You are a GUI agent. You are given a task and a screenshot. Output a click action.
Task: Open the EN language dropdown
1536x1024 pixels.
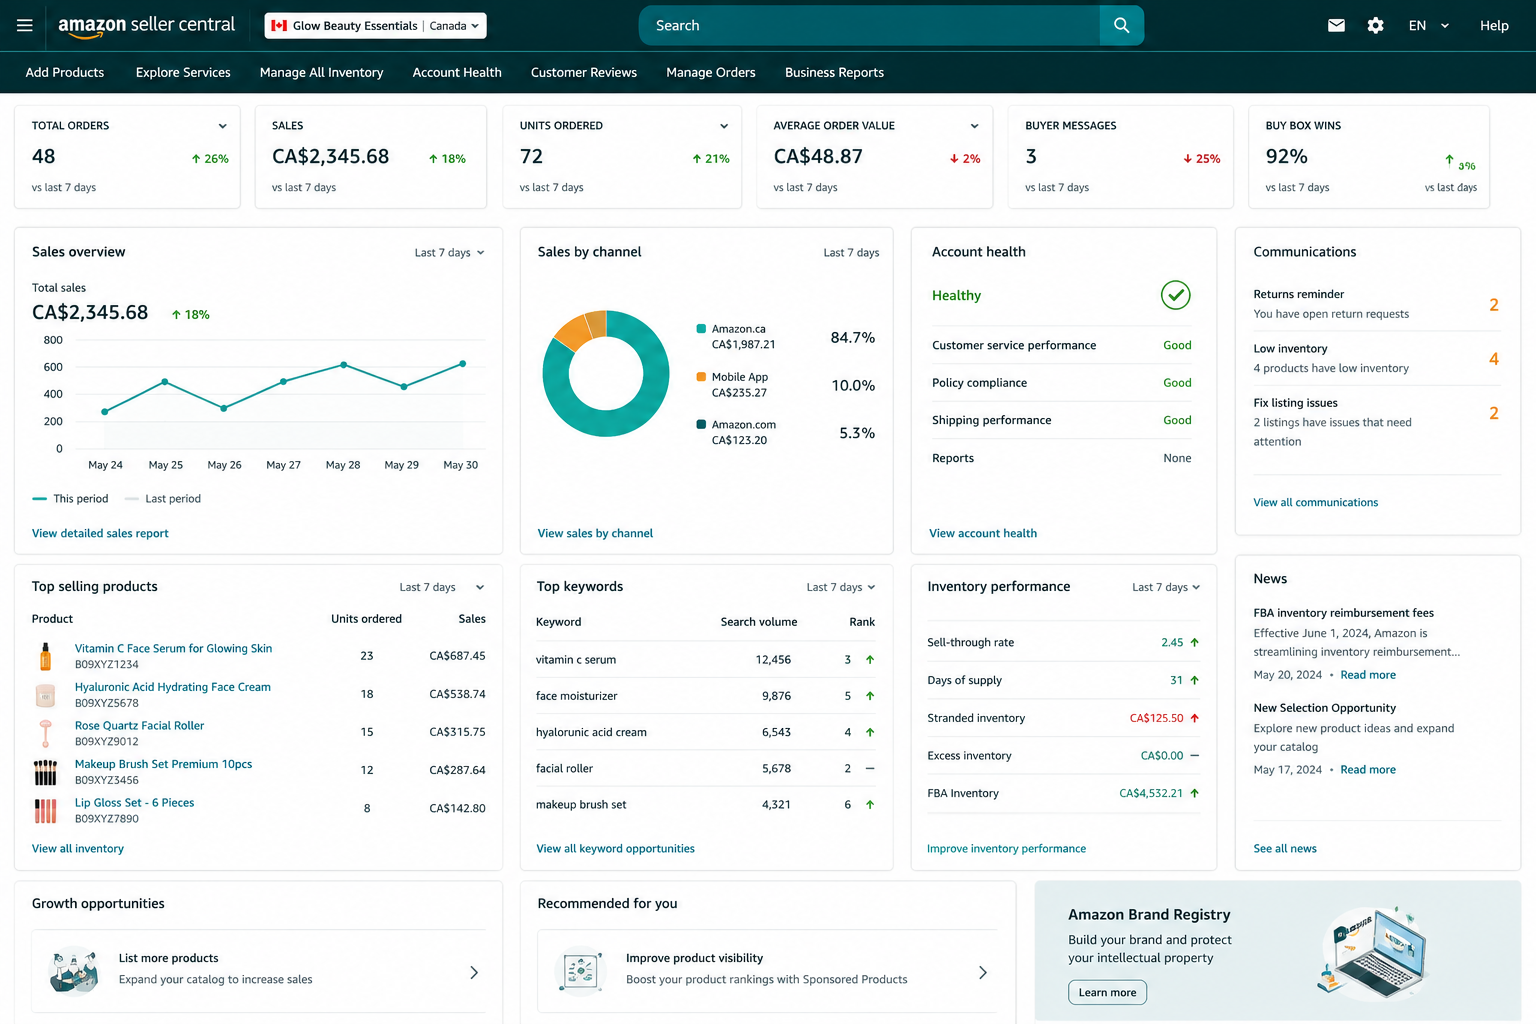pyautogui.click(x=1428, y=26)
